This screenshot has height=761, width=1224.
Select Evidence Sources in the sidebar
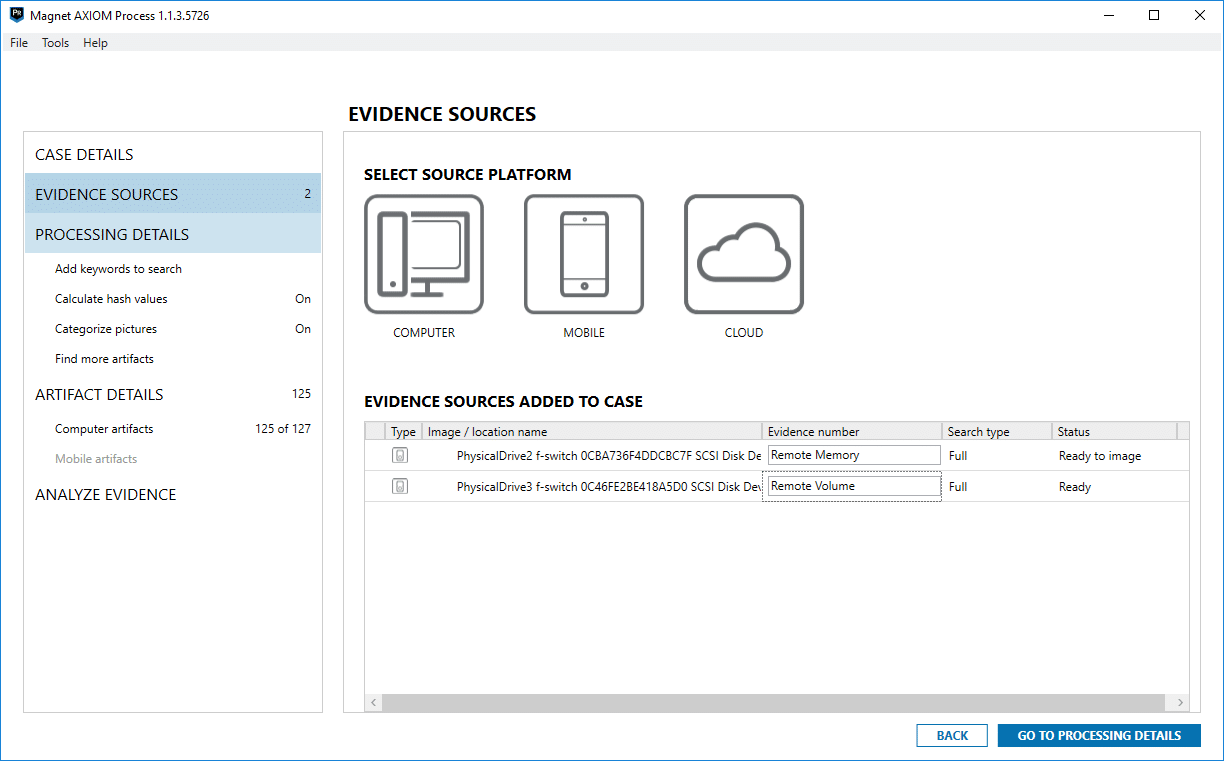tap(173, 194)
